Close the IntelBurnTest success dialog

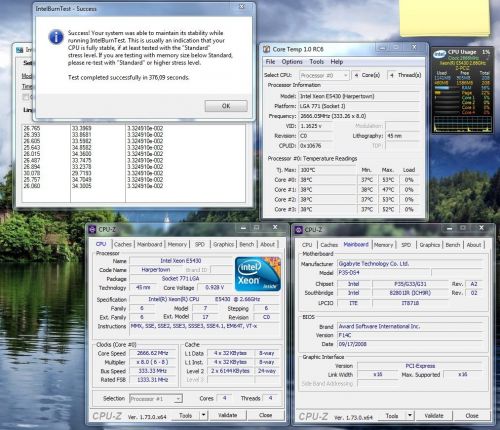(x=242, y=7)
